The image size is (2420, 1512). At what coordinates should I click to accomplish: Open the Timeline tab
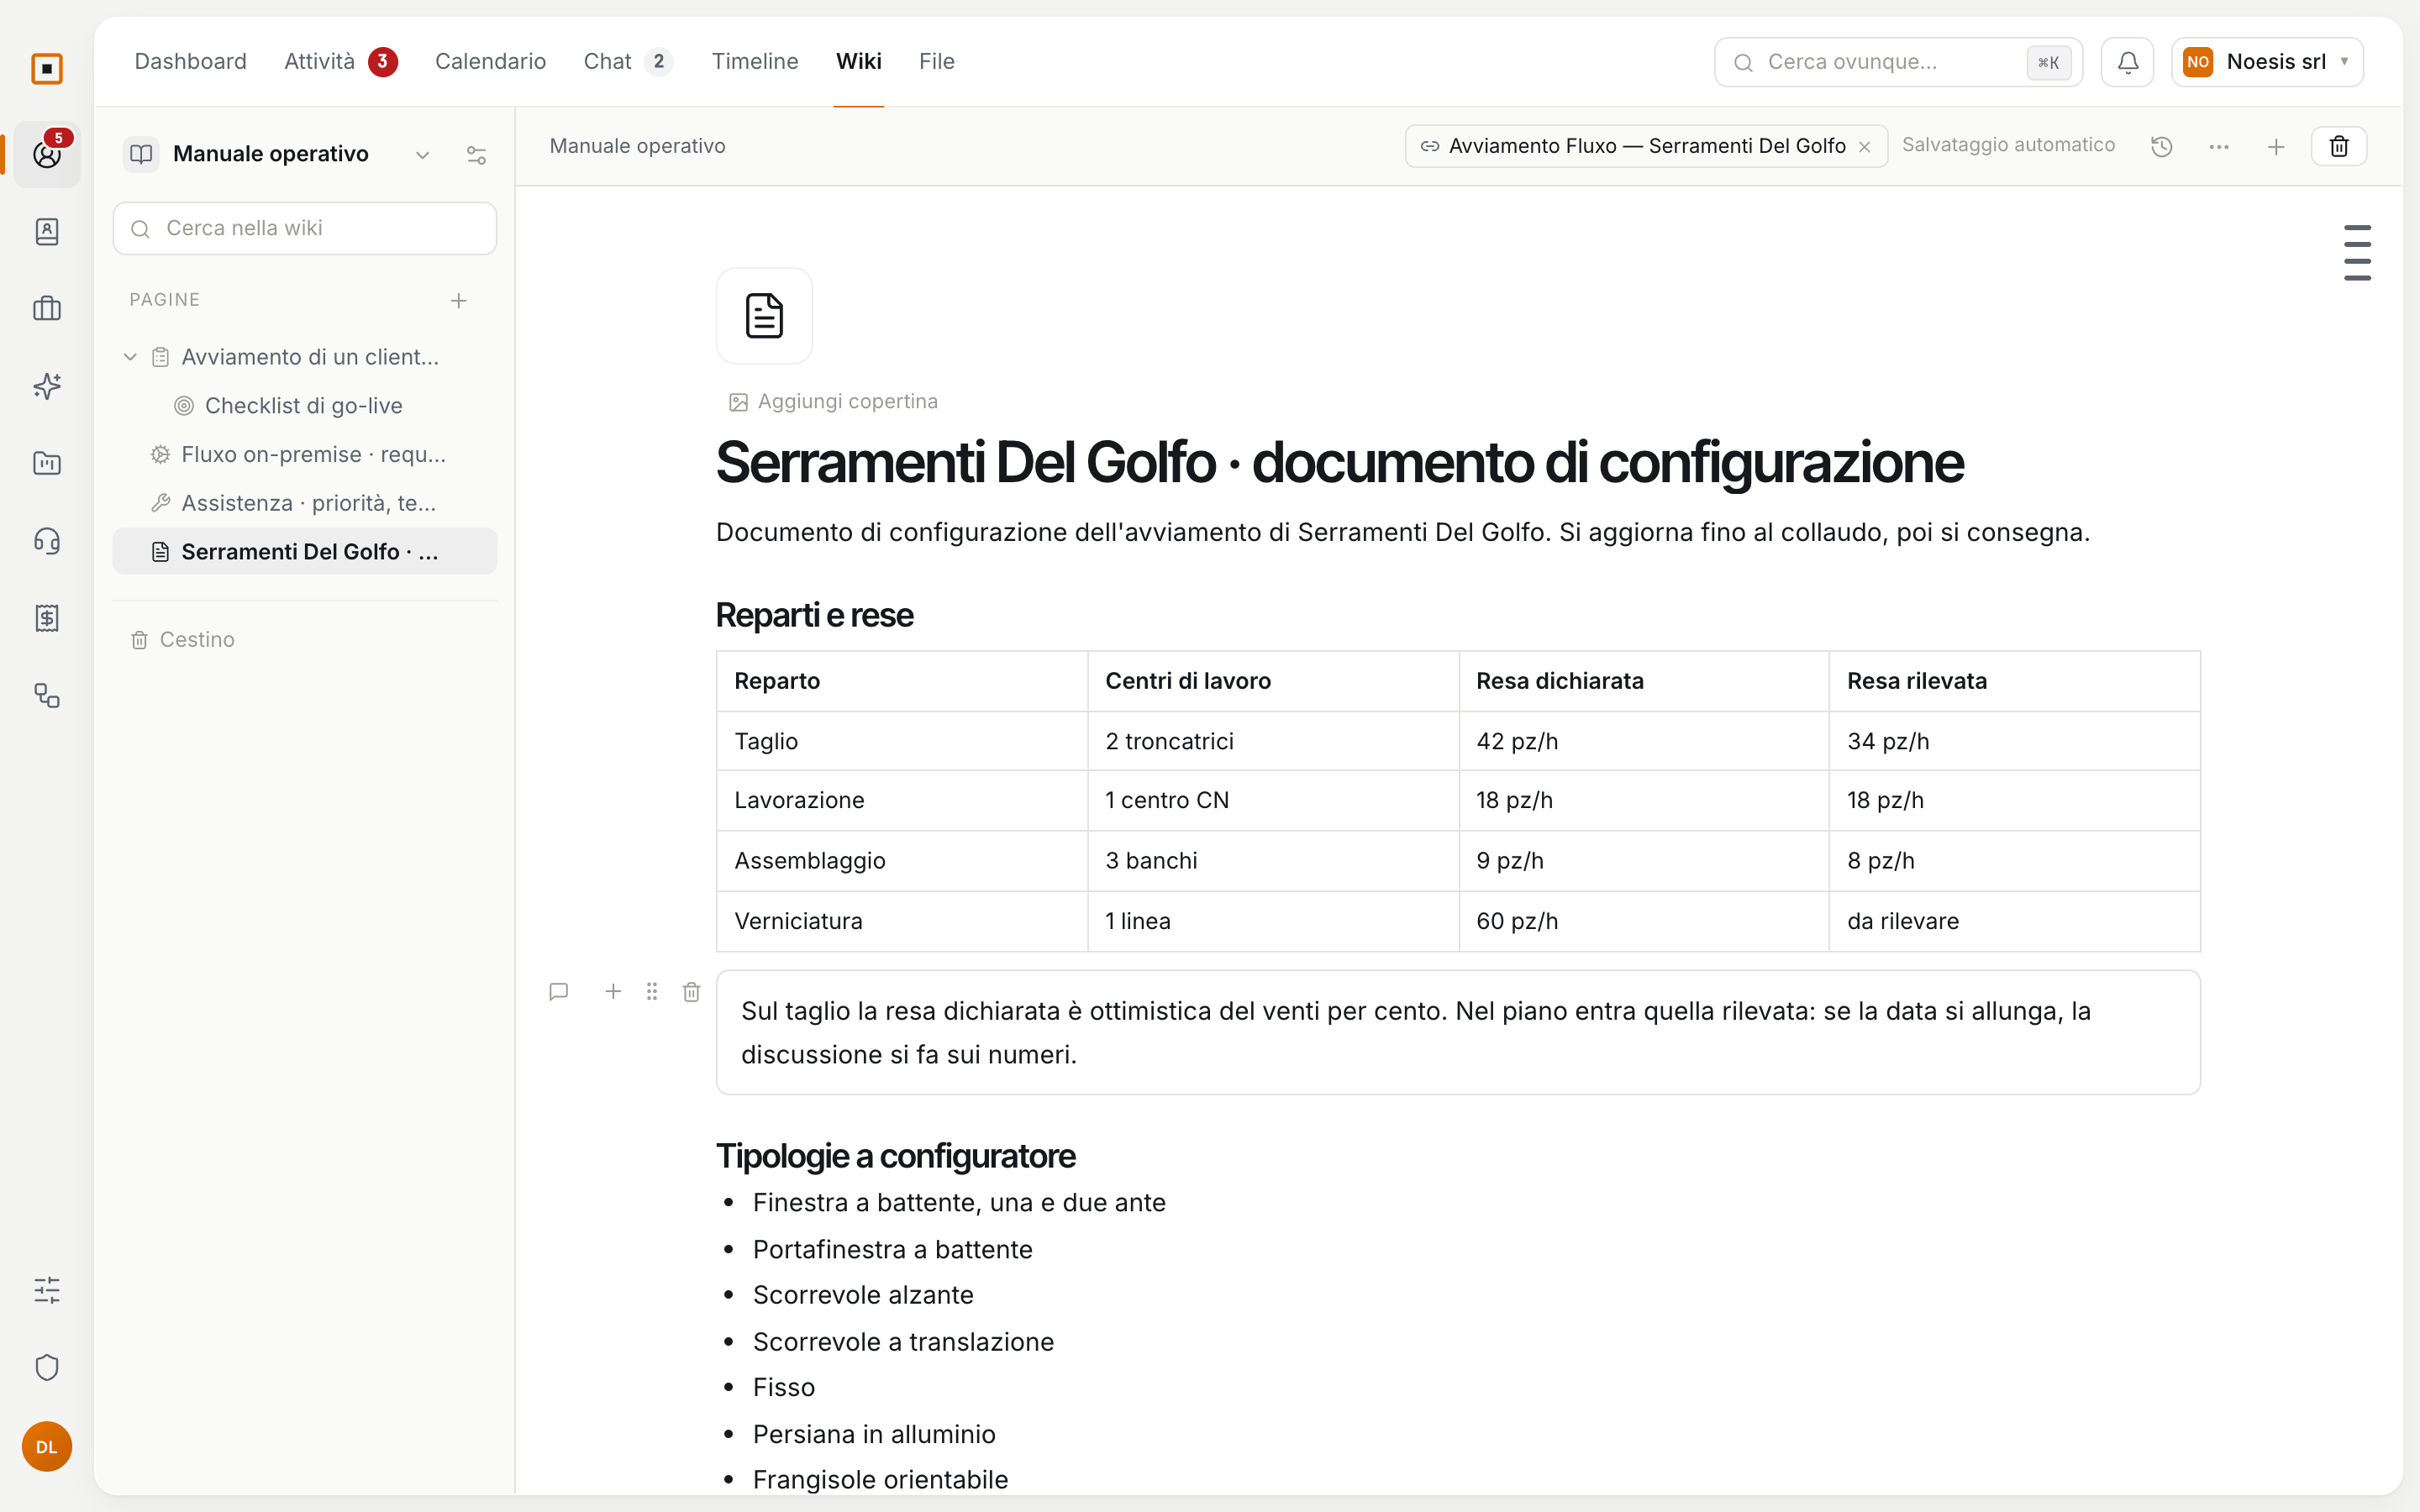tap(755, 62)
